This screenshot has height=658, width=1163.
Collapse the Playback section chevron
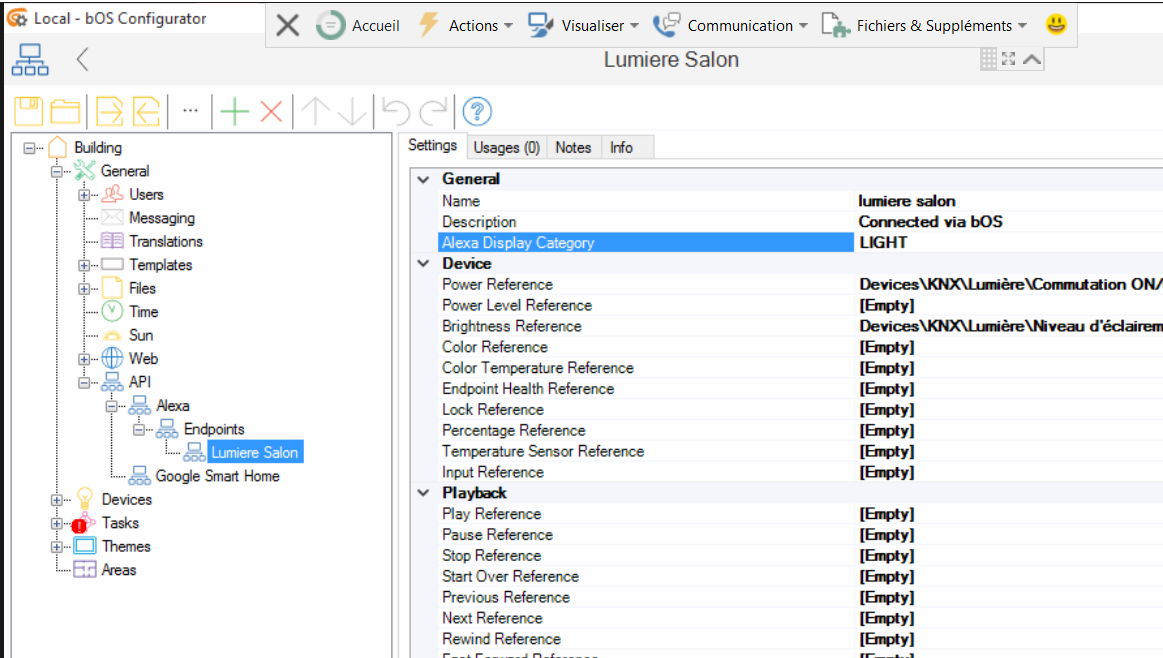click(x=421, y=493)
